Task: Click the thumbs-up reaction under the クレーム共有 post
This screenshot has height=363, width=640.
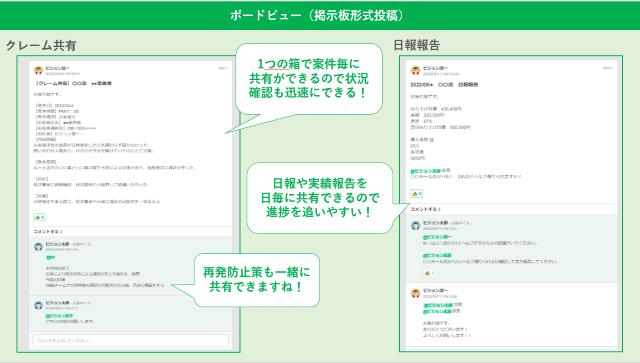Action: click(x=39, y=217)
